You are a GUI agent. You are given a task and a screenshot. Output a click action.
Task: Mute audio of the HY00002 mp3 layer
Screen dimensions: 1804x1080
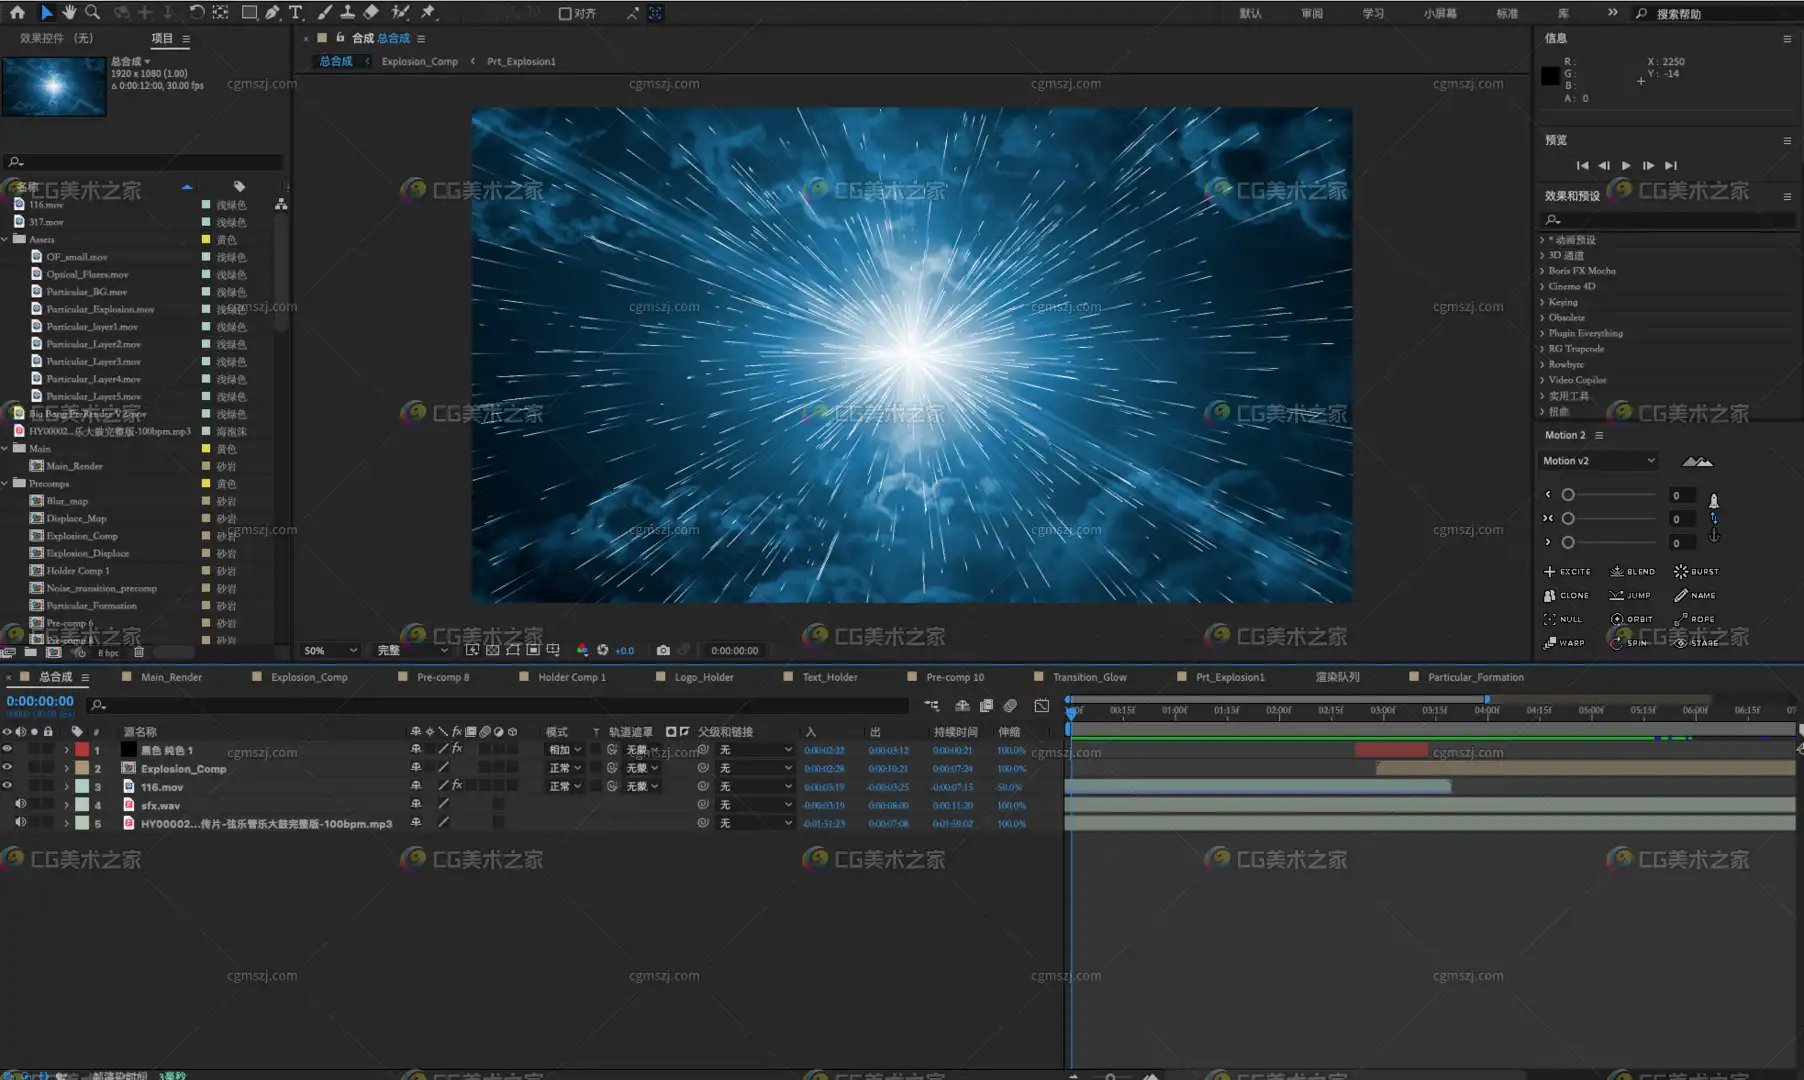point(20,822)
